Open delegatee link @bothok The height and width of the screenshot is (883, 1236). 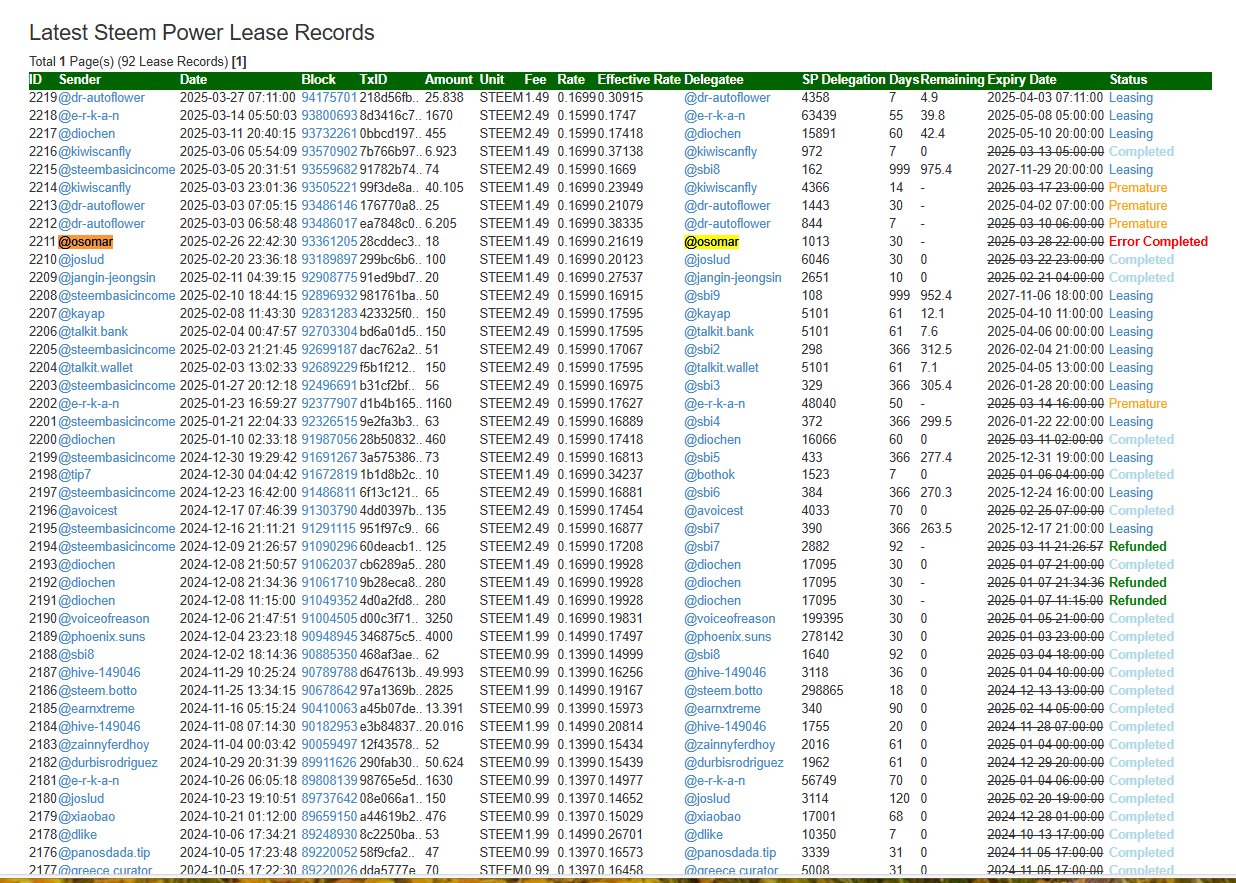709,475
